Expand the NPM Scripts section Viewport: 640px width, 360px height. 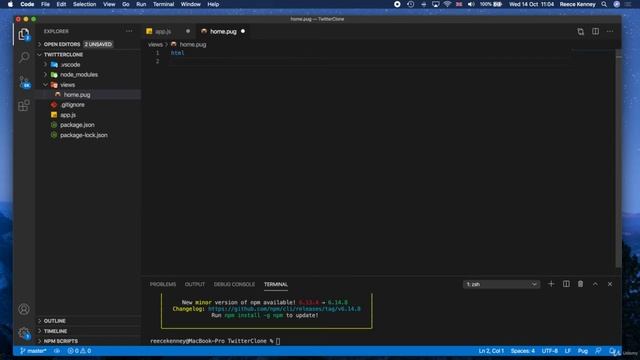coord(88,341)
